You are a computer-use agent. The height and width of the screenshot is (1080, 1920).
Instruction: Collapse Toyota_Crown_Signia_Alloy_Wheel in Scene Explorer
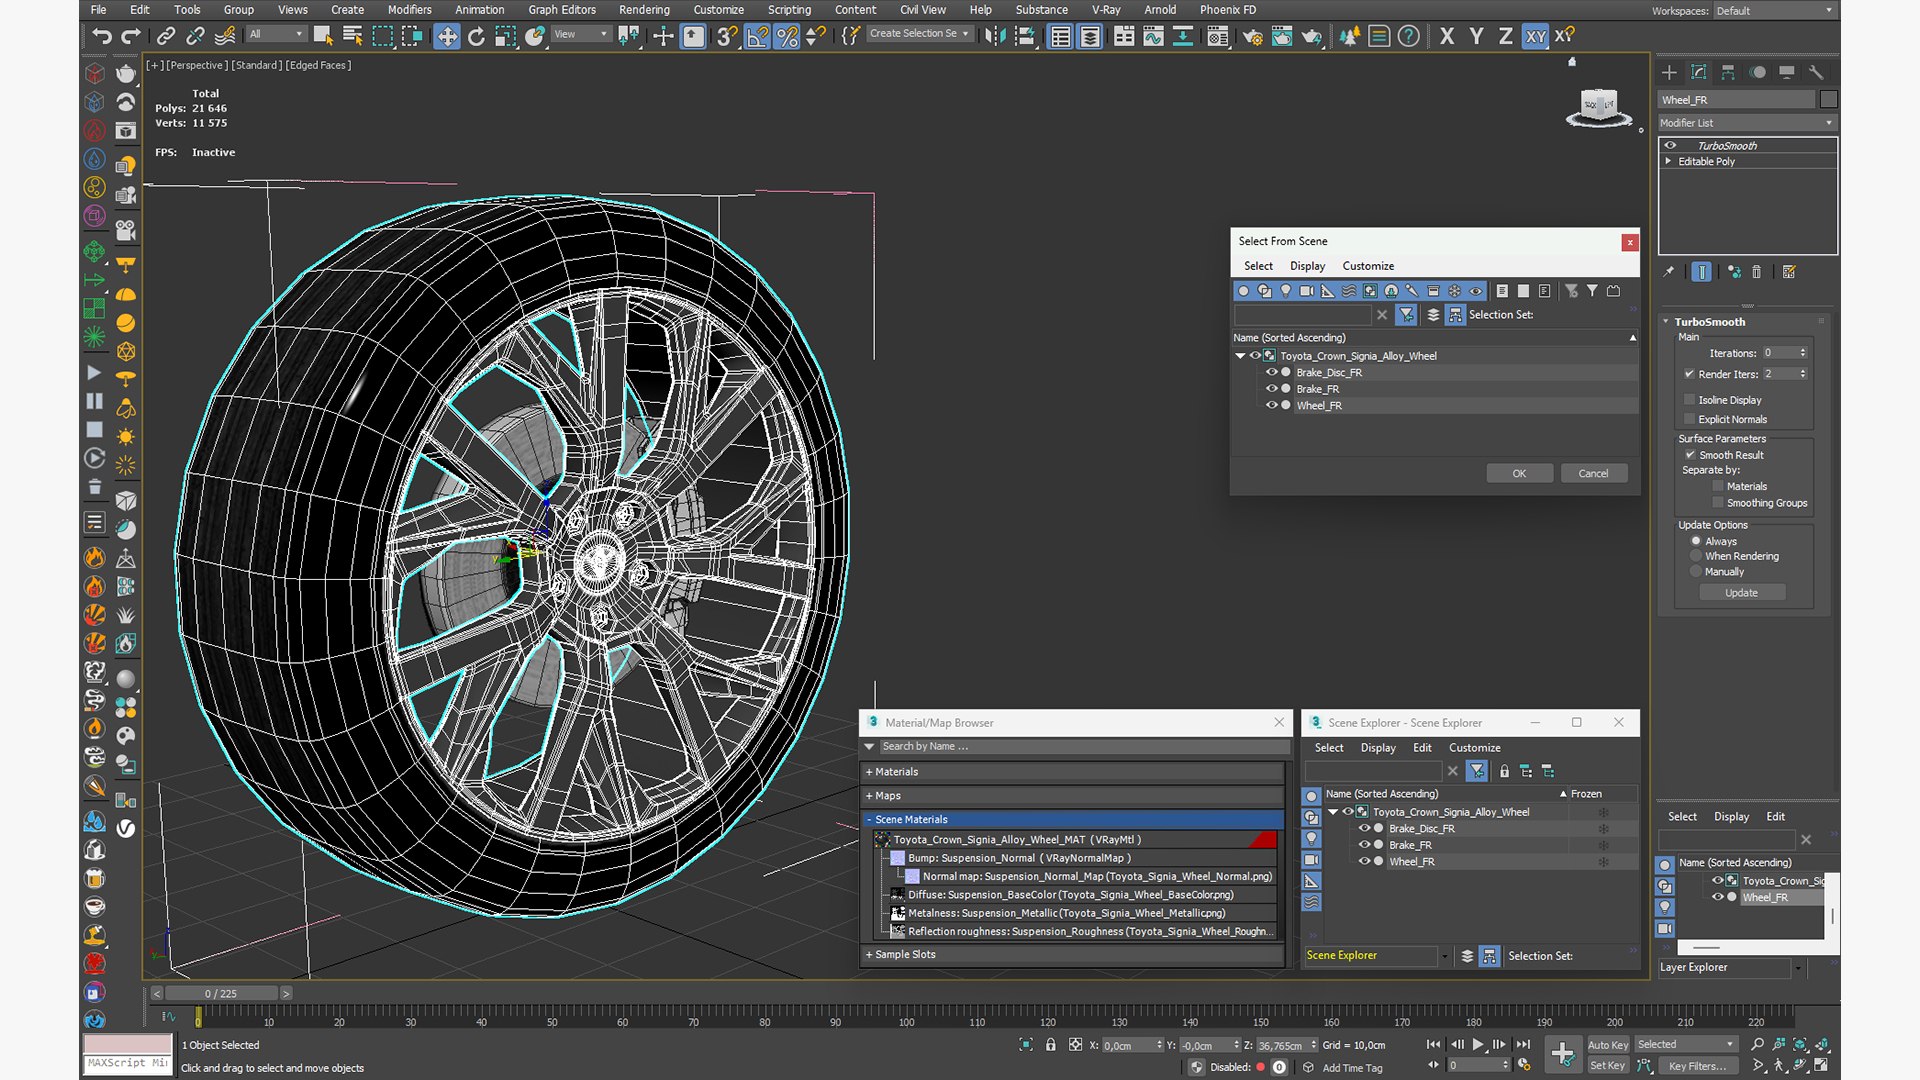[x=1333, y=812]
